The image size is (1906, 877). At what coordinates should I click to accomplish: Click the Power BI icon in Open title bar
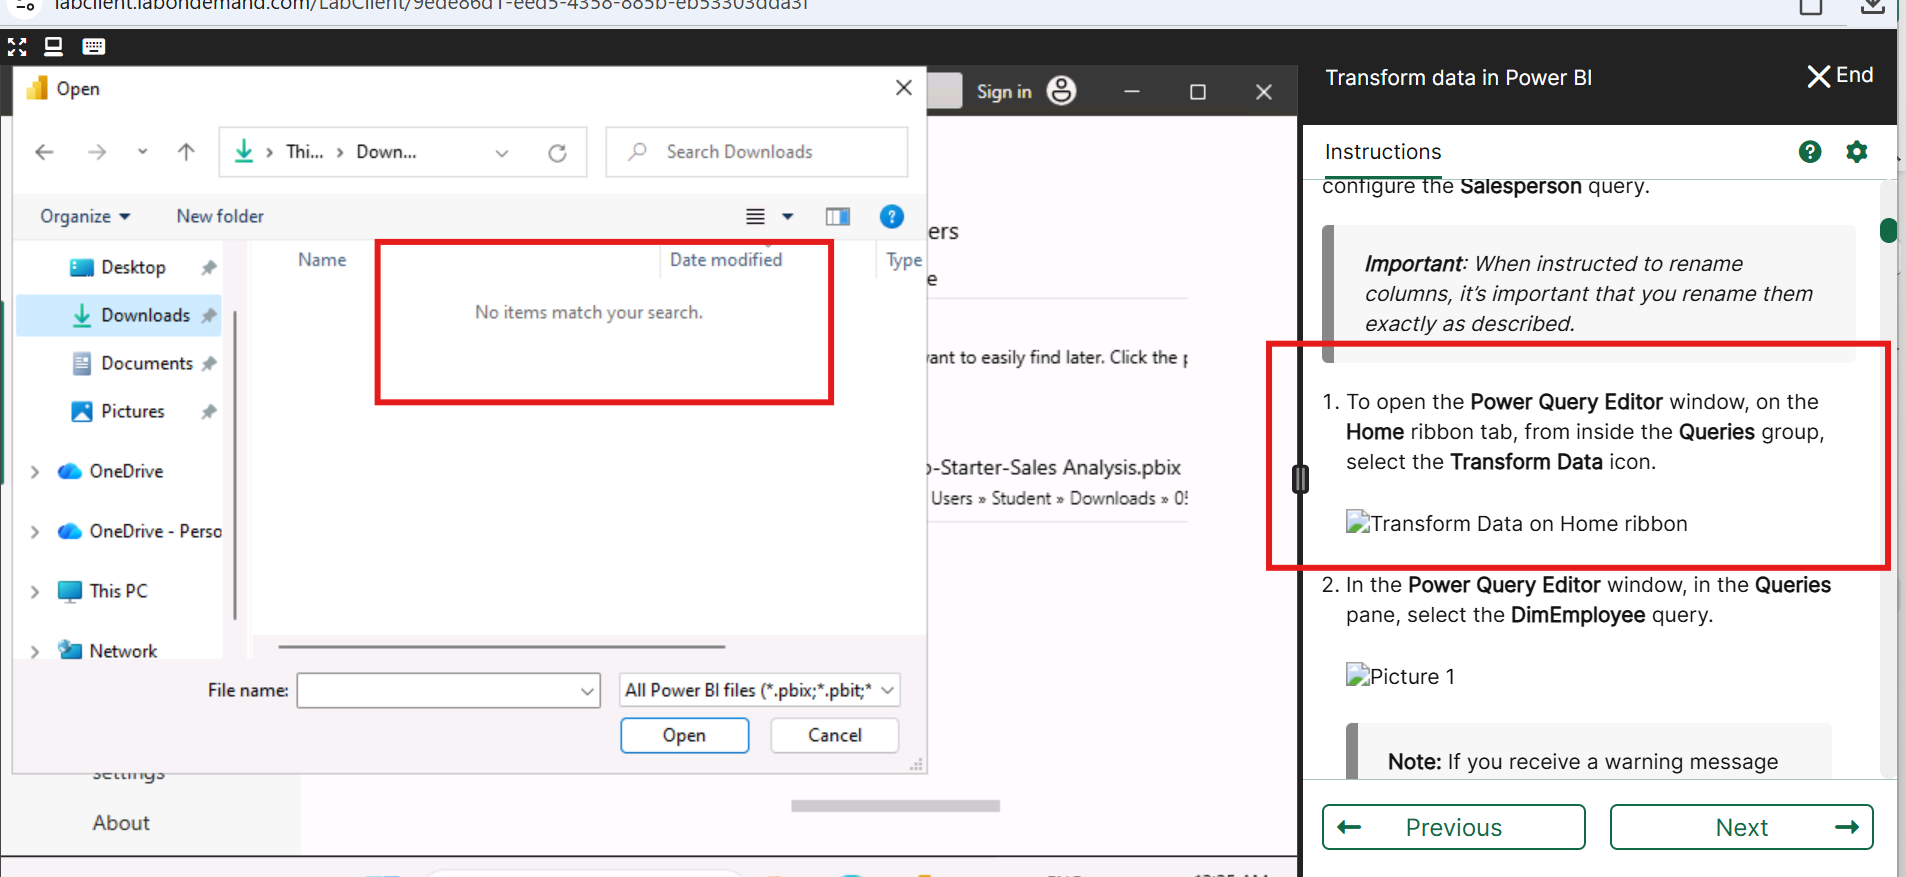click(x=37, y=88)
